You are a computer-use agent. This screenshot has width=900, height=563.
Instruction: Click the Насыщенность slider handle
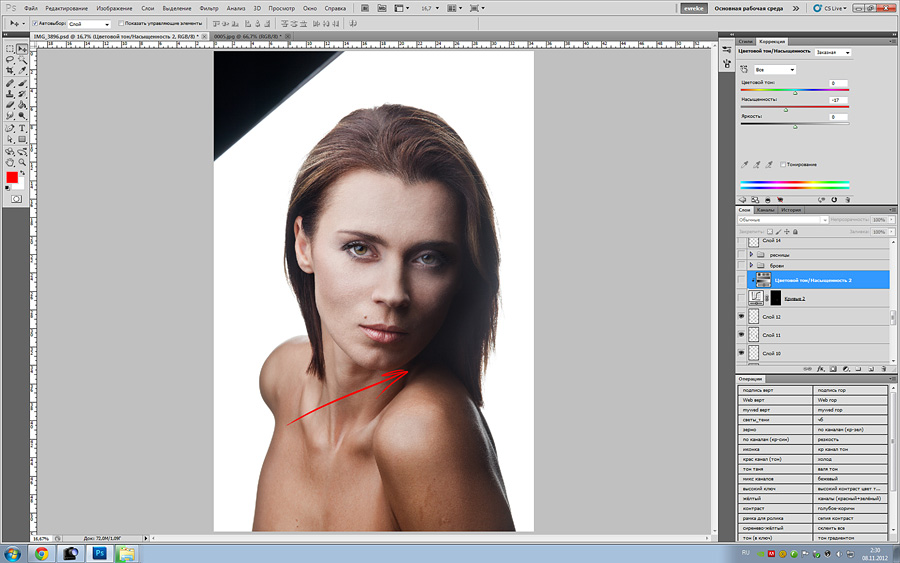pos(786,110)
